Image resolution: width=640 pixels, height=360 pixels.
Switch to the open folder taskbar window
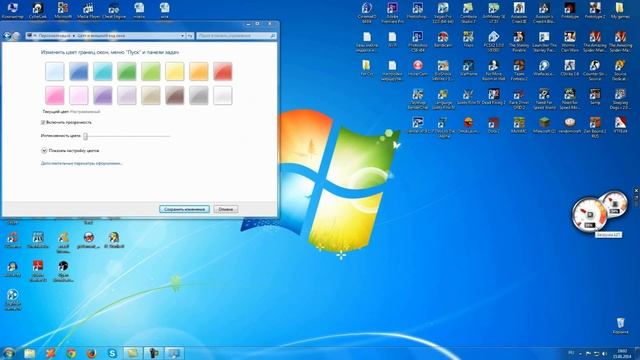click(132, 353)
